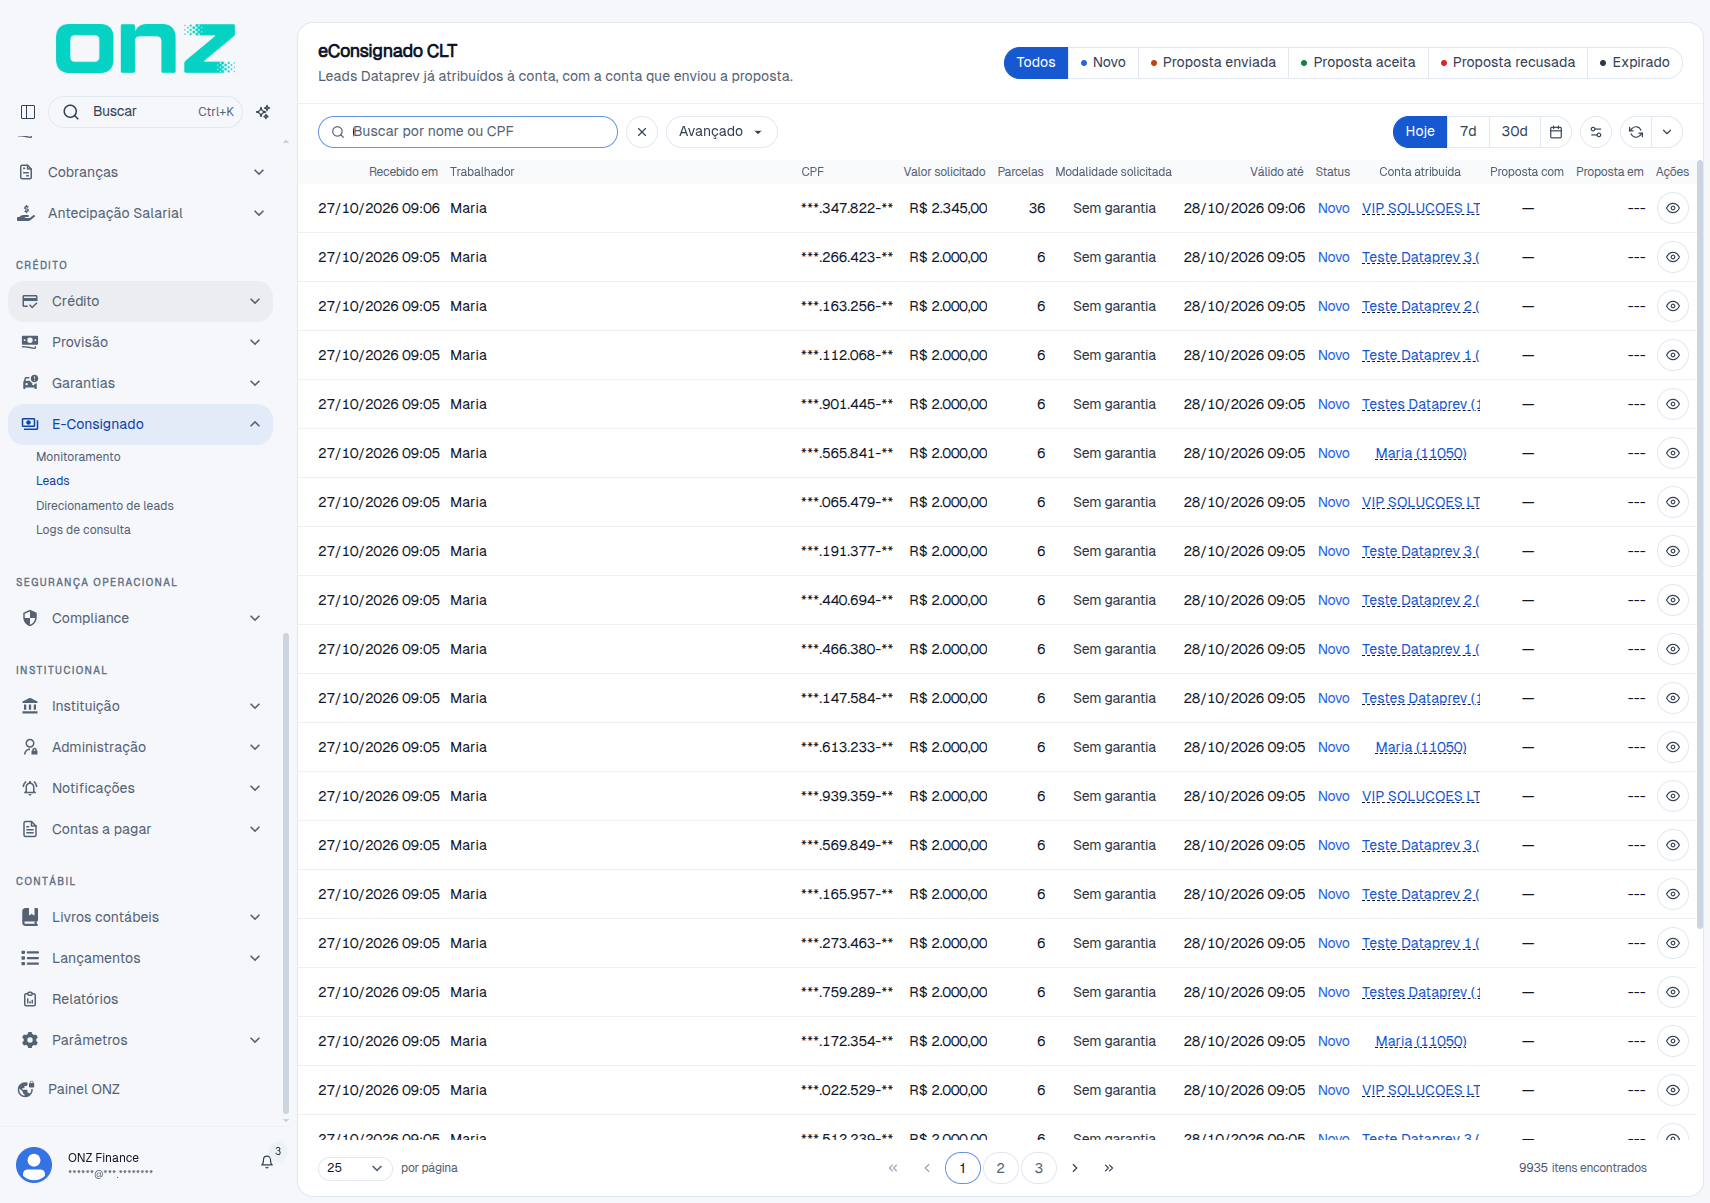The image size is (1710, 1203).
Task: Expand the Crédito section
Action: pos(140,301)
